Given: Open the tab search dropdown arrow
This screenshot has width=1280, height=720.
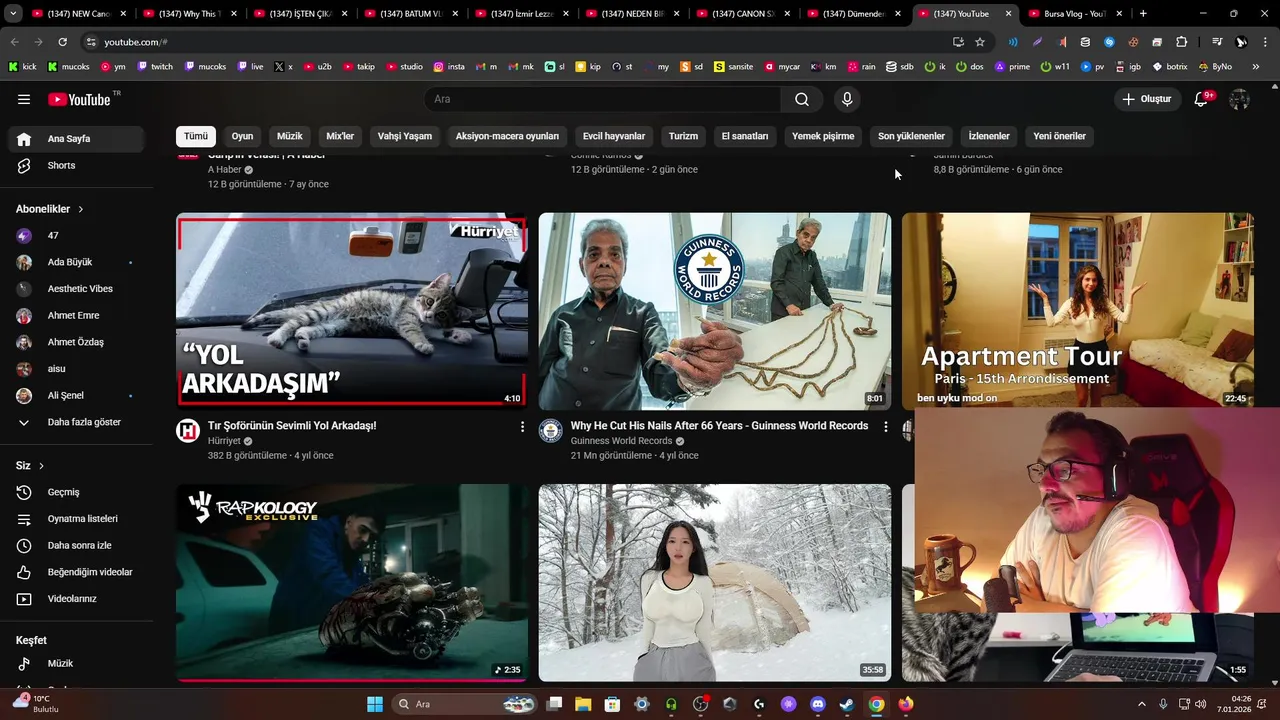Looking at the screenshot, I should click(13, 14).
